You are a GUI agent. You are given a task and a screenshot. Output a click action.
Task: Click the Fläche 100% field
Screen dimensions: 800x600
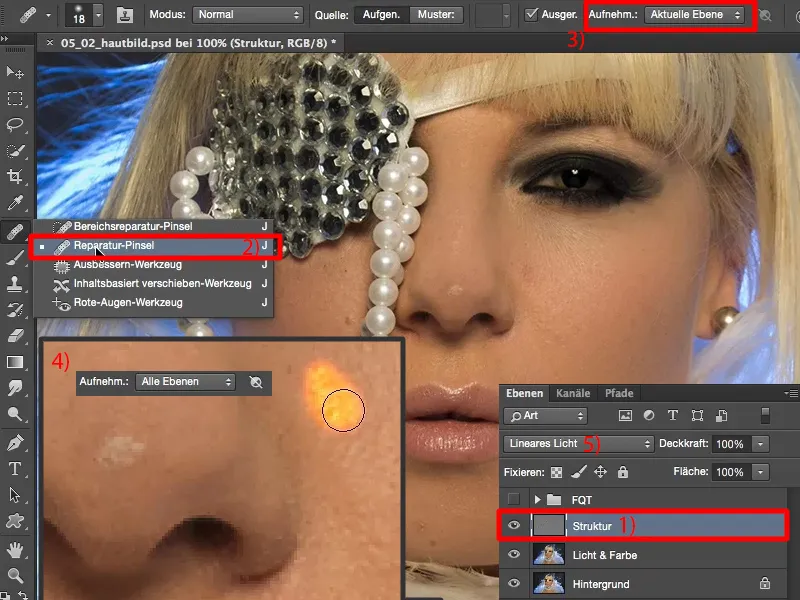(x=732, y=472)
